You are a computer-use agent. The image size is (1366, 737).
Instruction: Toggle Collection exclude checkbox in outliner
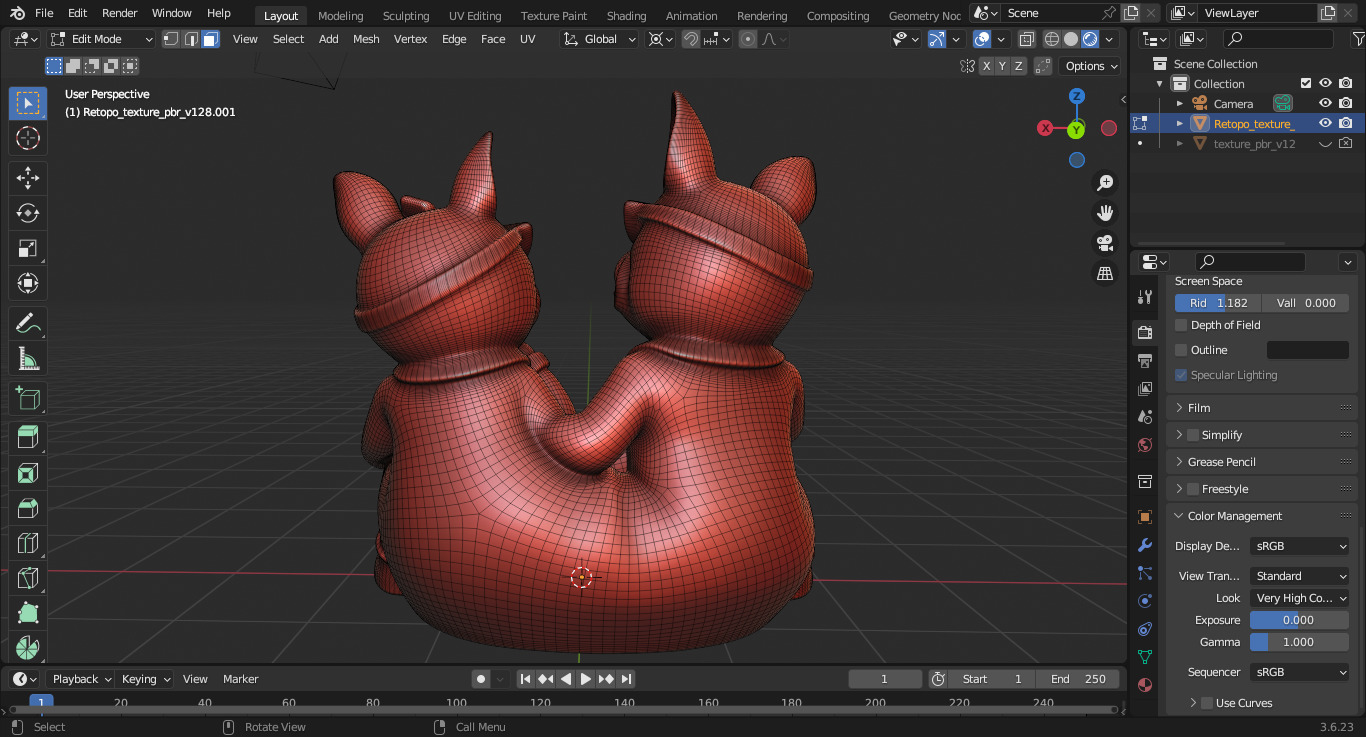[x=1305, y=83]
